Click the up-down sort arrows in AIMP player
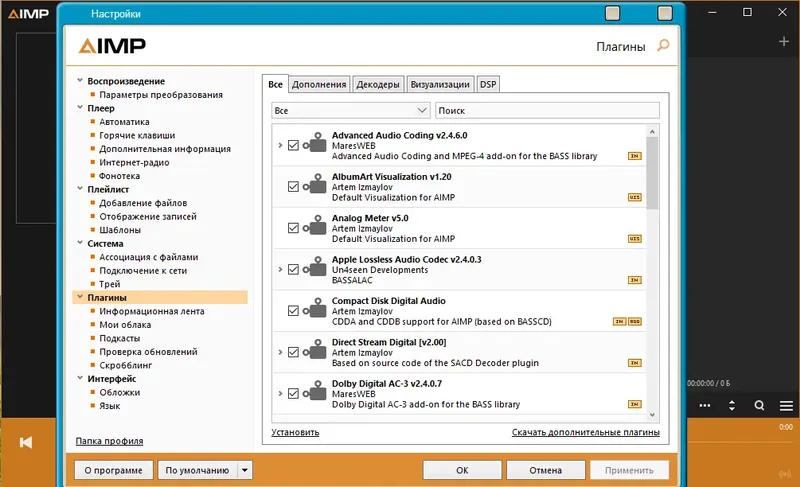This screenshot has width=800, height=487. (x=732, y=405)
